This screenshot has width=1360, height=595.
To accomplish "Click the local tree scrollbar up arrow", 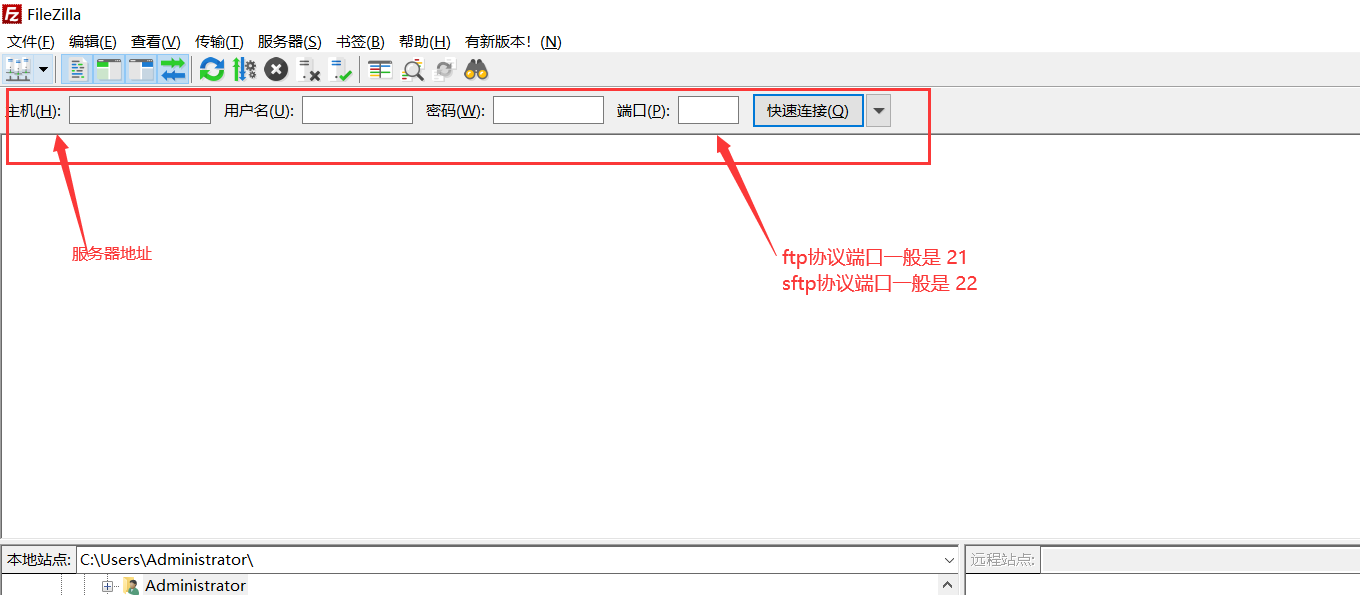I will (x=948, y=585).
